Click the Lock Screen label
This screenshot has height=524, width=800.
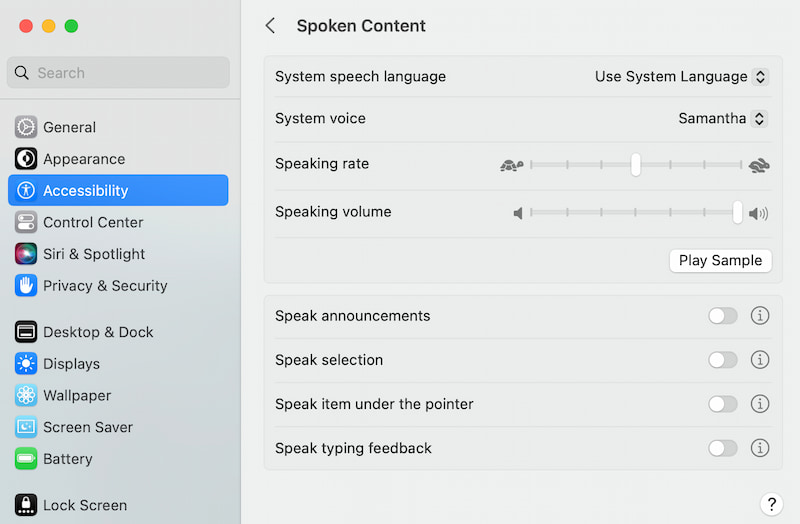85,505
